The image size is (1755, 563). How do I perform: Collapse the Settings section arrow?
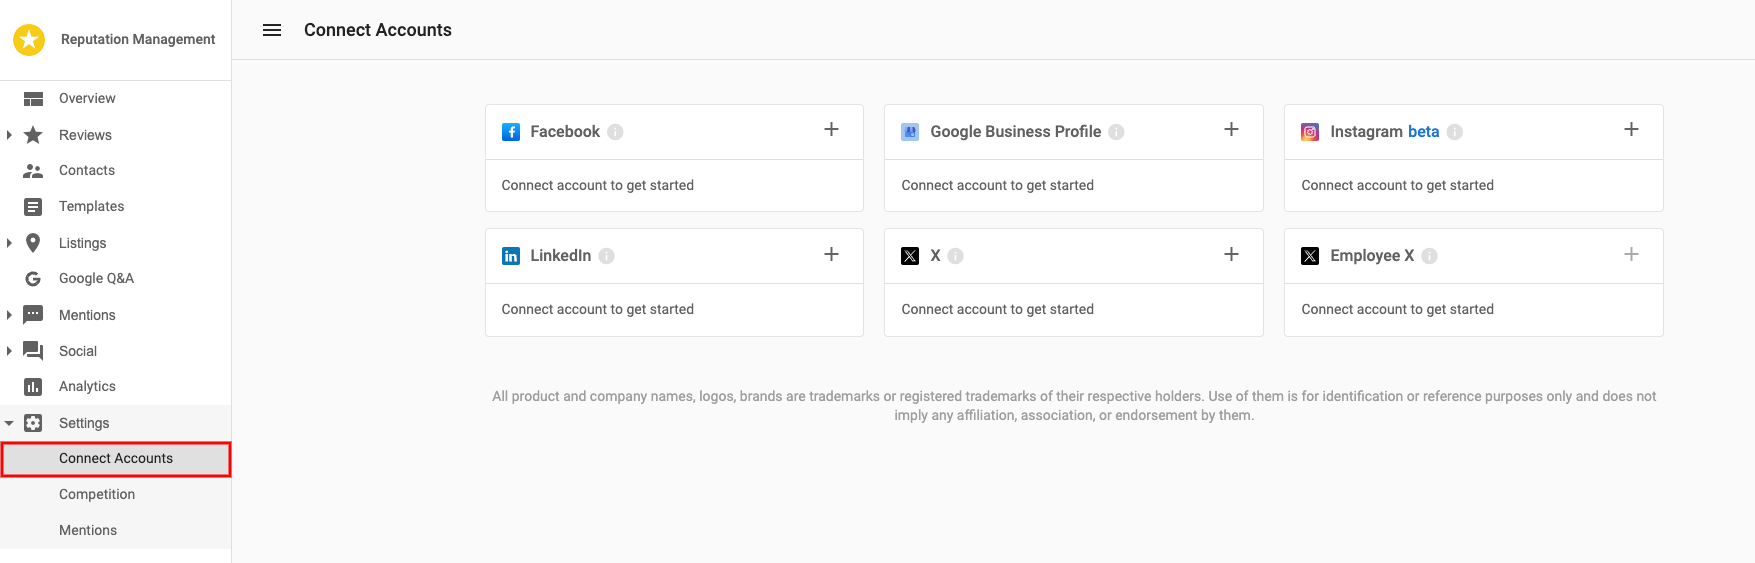point(9,423)
